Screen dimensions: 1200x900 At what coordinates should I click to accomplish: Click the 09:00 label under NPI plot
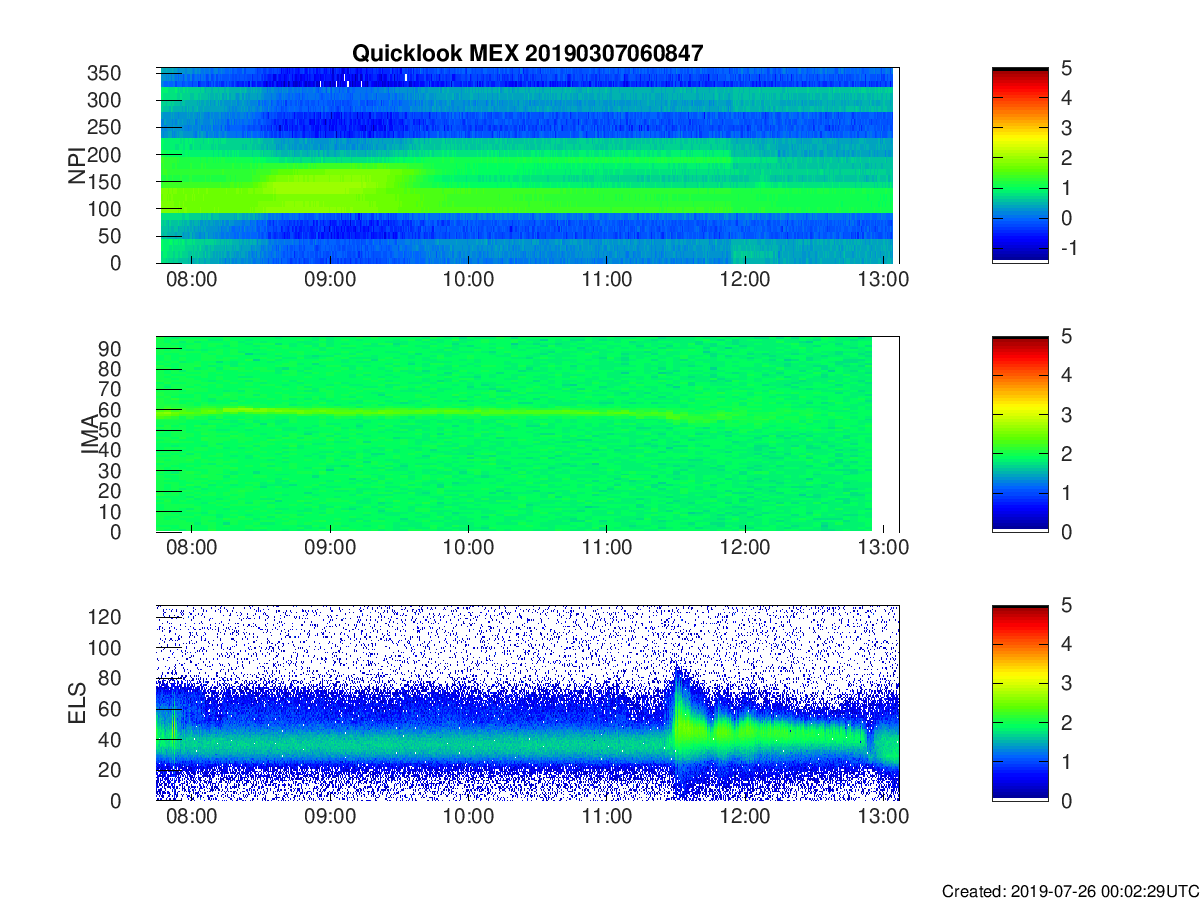coord(330,280)
